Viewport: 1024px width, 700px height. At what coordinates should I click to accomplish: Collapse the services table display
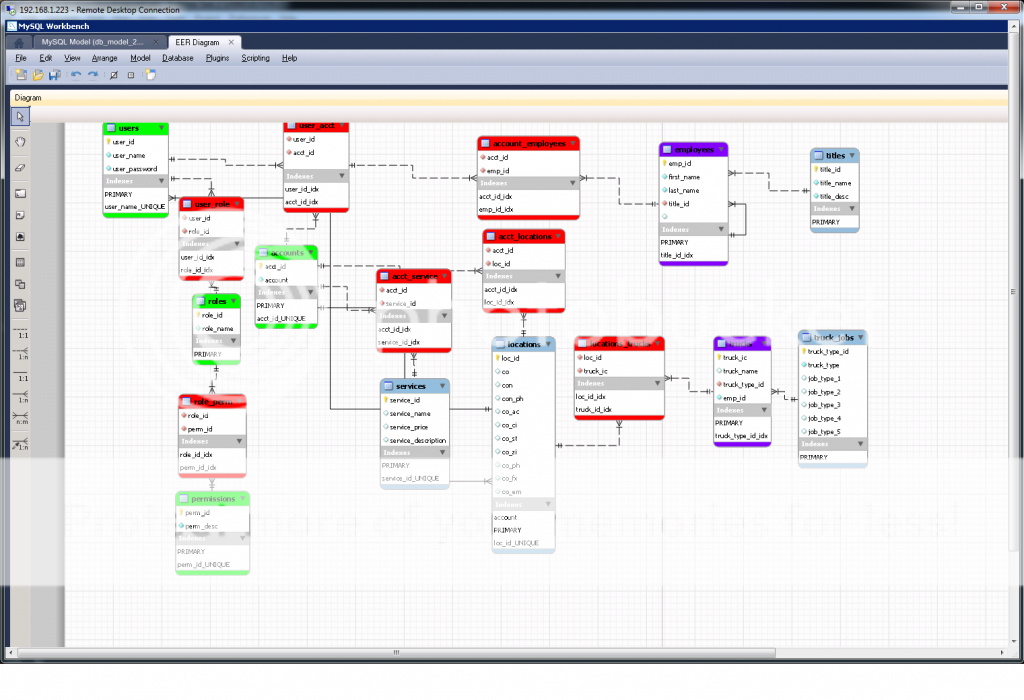tap(444, 386)
